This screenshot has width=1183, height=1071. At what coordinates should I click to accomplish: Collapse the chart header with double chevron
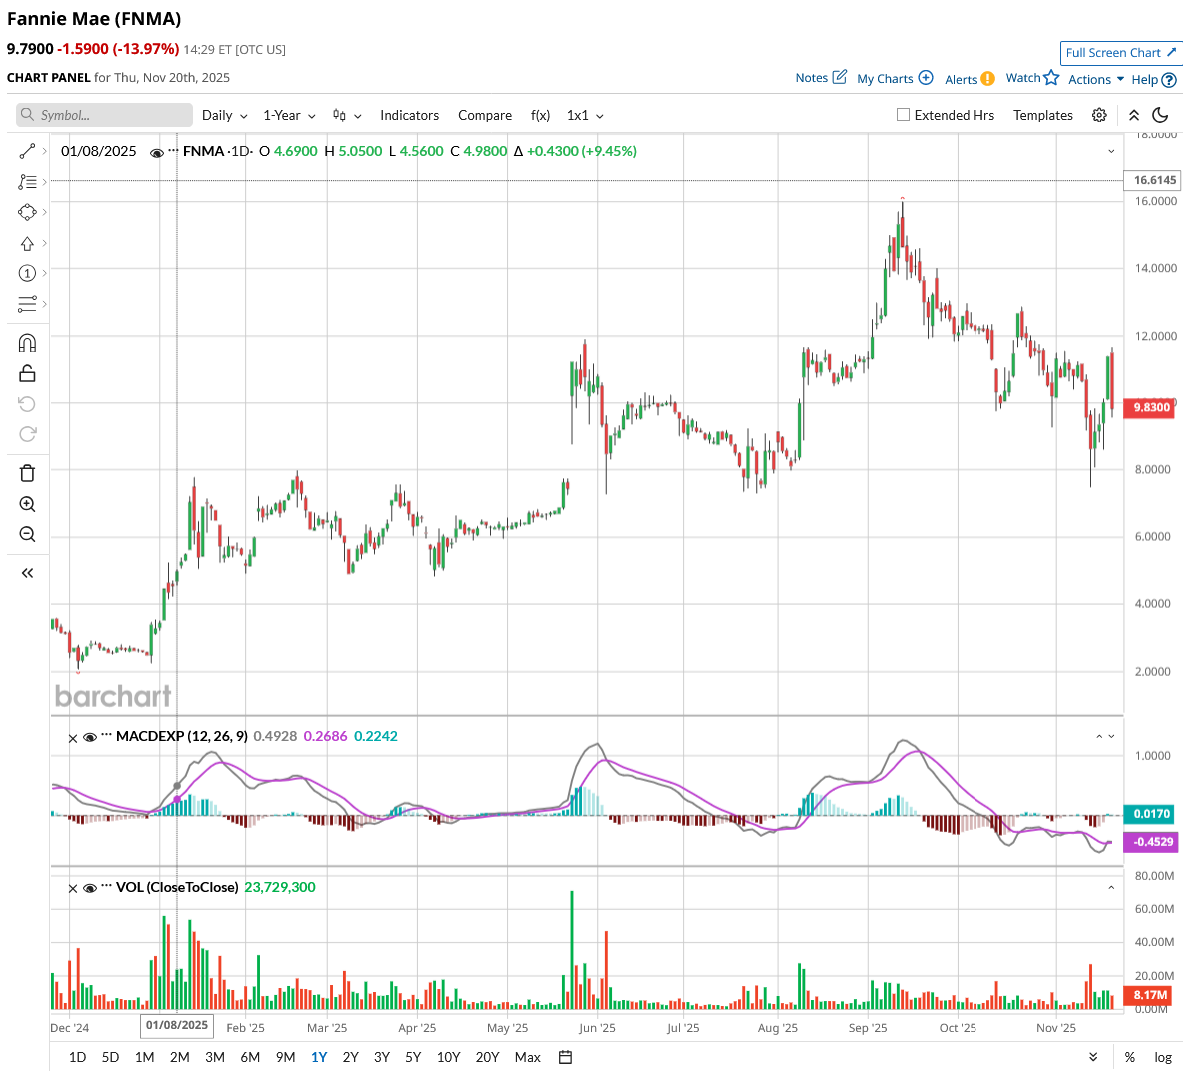point(1133,115)
